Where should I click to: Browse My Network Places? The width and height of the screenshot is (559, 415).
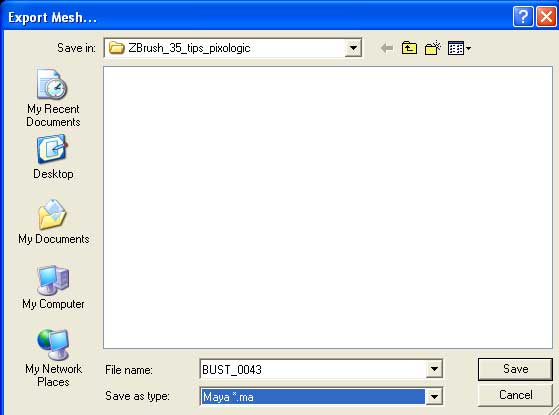click(x=53, y=358)
